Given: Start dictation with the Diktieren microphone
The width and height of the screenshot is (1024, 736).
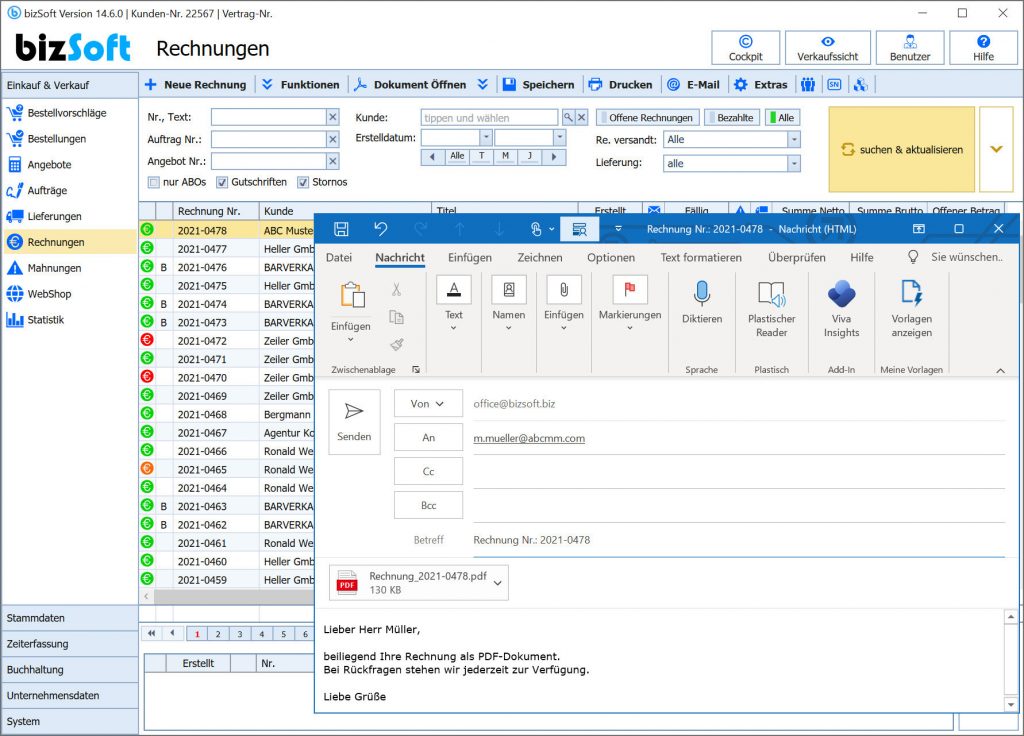Looking at the screenshot, I should click(701, 295).
